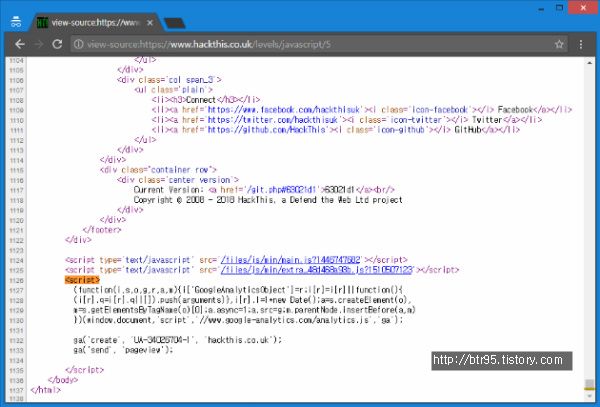This screenshot has height=407, width=600.
Task: Open a new tab
Action: click(x=174, y=23)
